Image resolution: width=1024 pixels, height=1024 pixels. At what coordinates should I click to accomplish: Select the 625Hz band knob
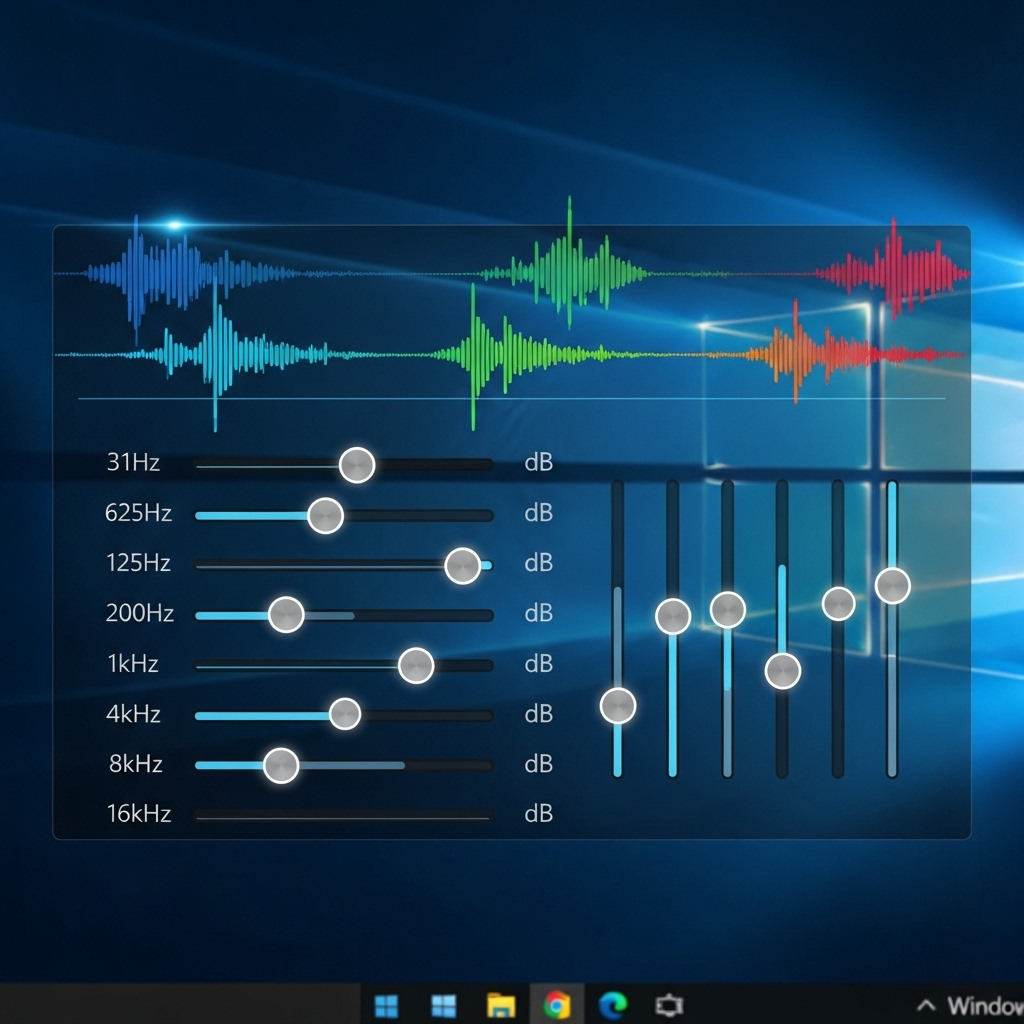(x=327, y=514)
